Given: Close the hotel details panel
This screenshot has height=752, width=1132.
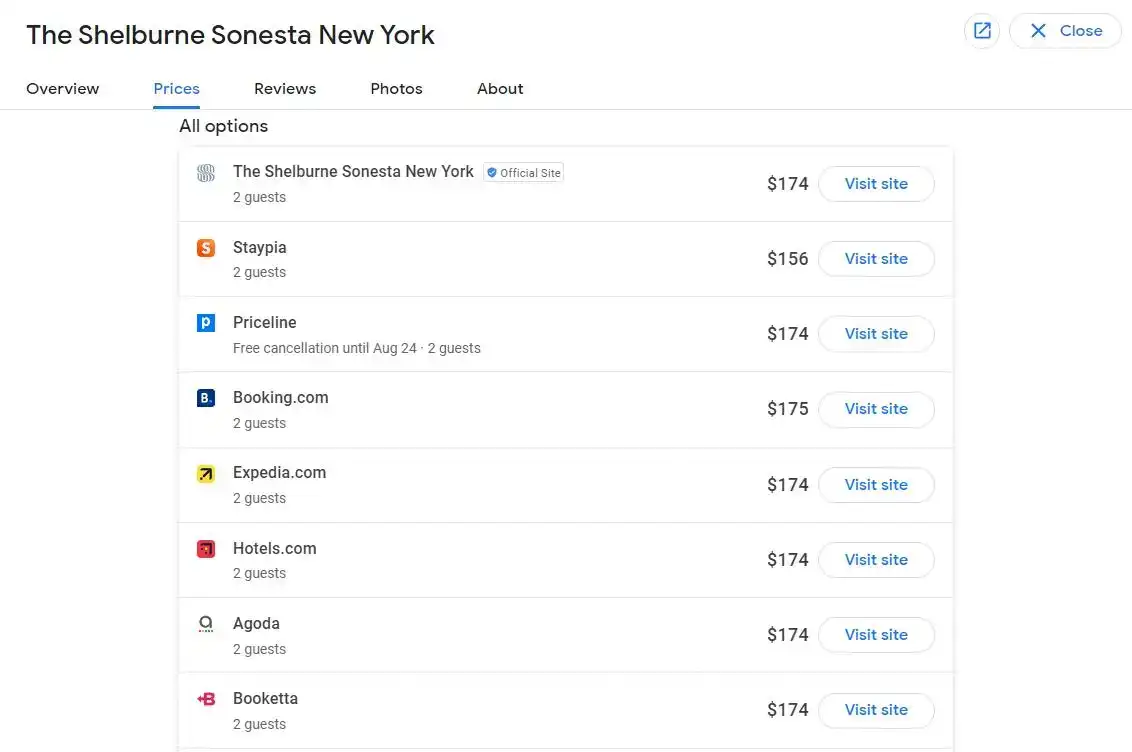Looking at the screenshot, I should point(1065,31).
